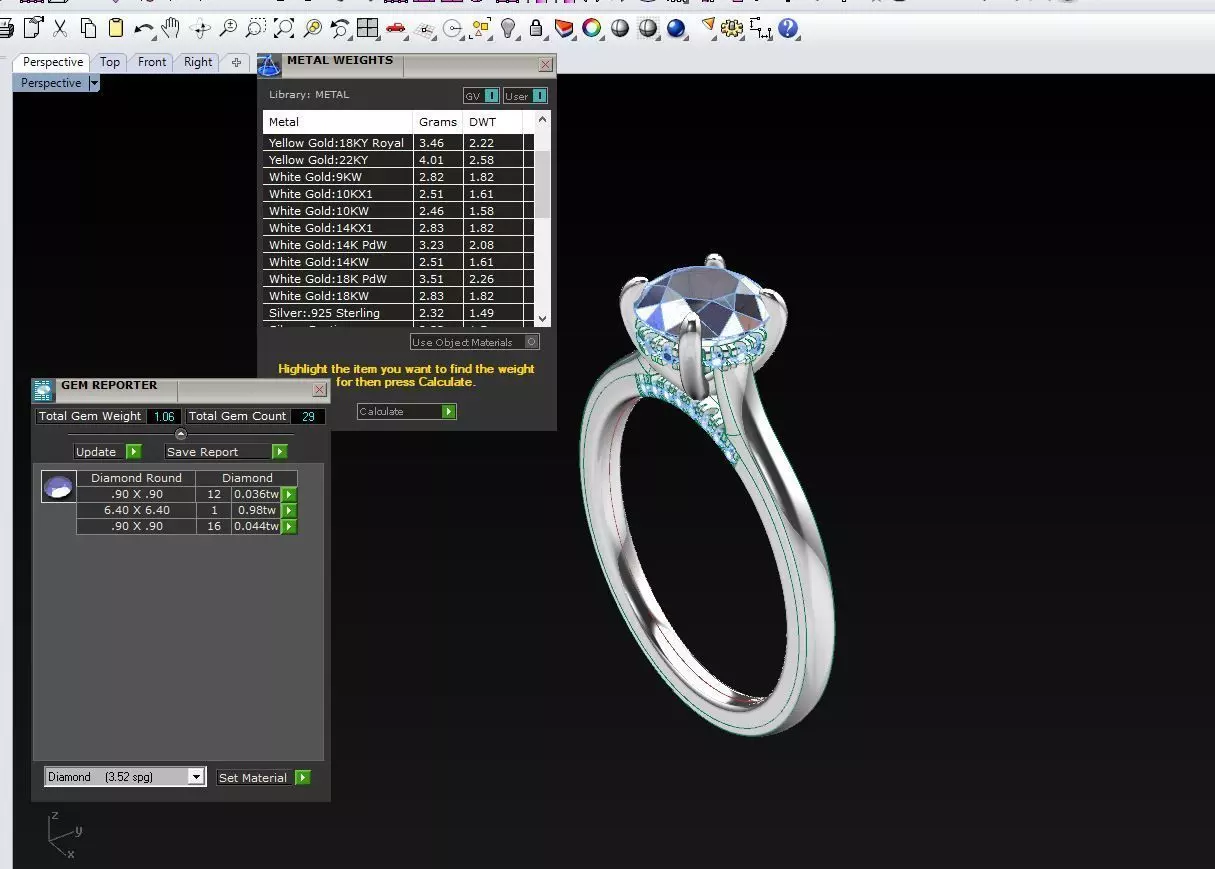This screenshot has width=1215, height=869.
Task: Click the four viewports layout icon
Action: tap(367, 28)
